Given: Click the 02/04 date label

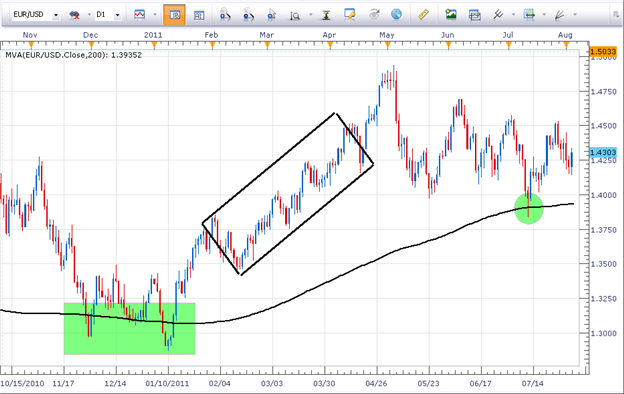Looking at the screenshot, I should click(x=220, y=384).
